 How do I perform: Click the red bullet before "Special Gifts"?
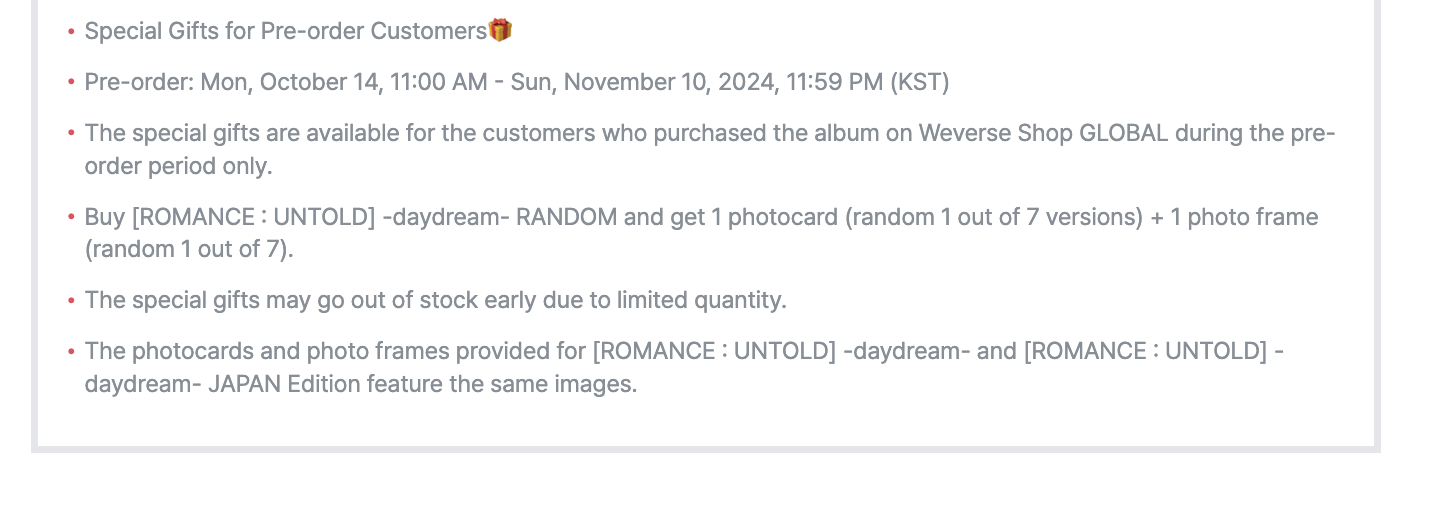[x=71, y=32]
